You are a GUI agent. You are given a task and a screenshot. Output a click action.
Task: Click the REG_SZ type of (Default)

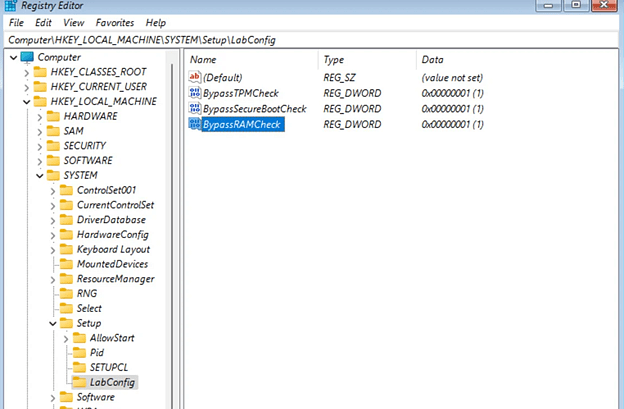pos(339,78)
